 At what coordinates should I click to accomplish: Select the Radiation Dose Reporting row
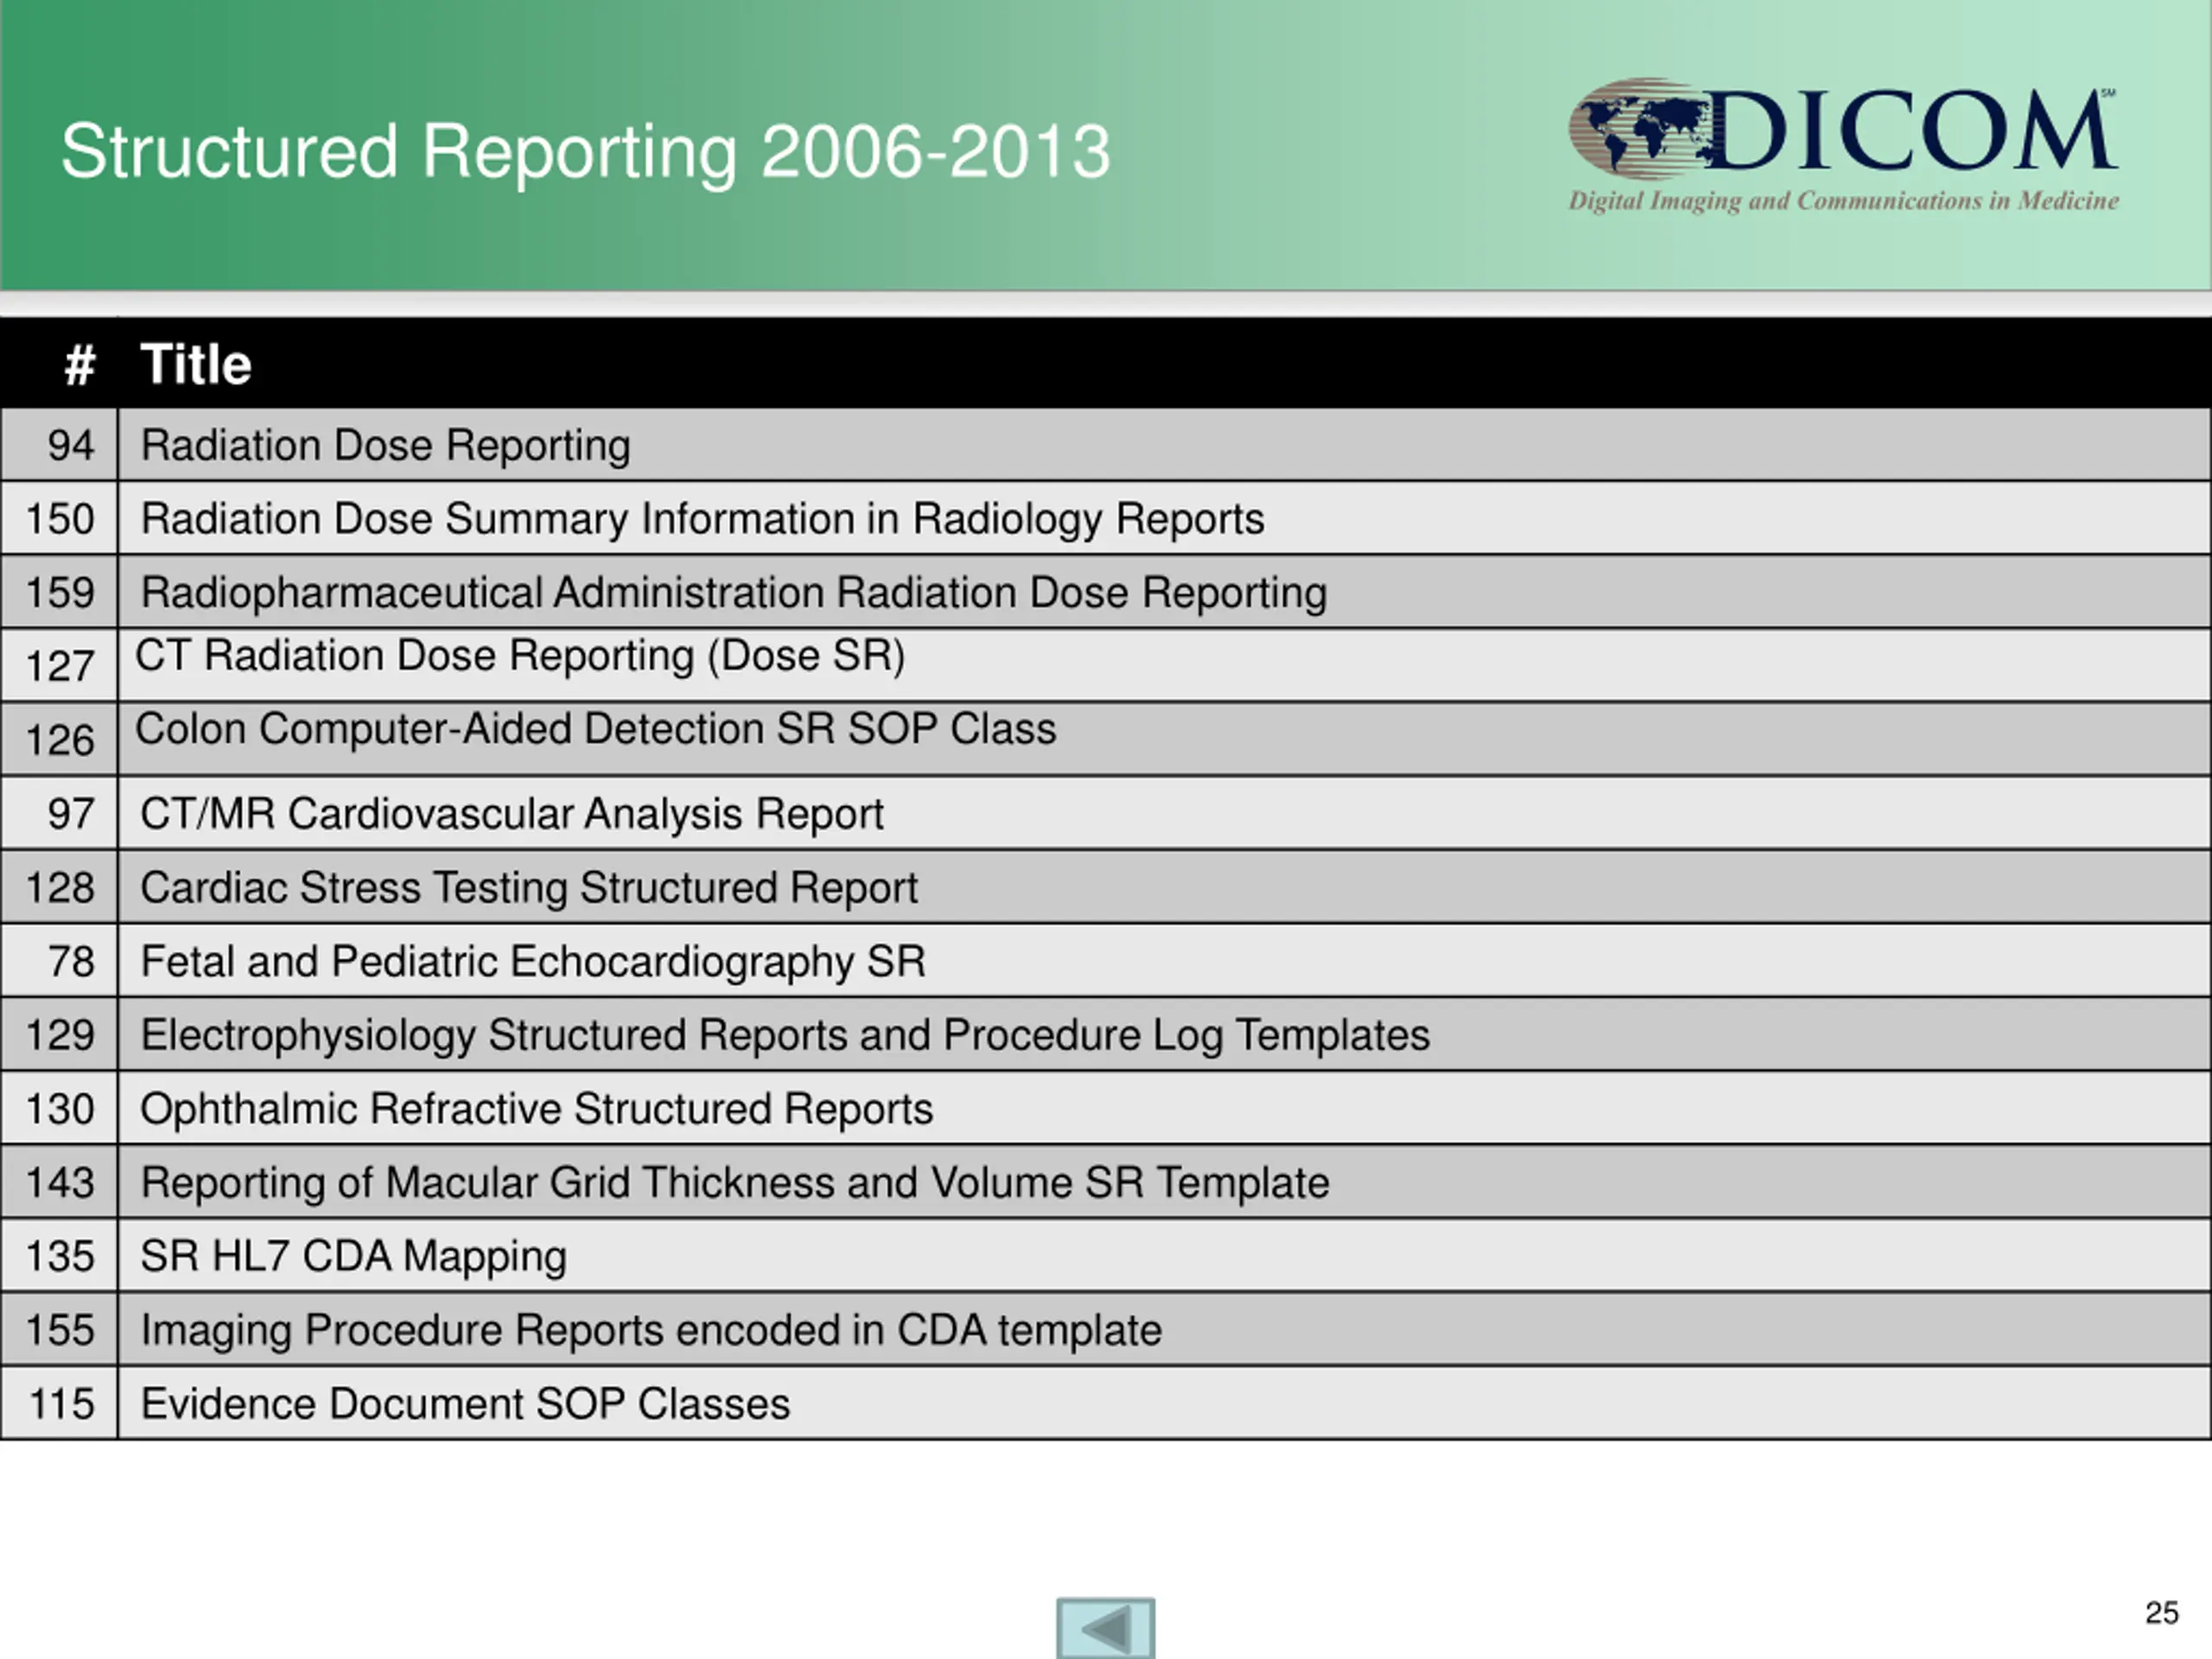(385, 445)
